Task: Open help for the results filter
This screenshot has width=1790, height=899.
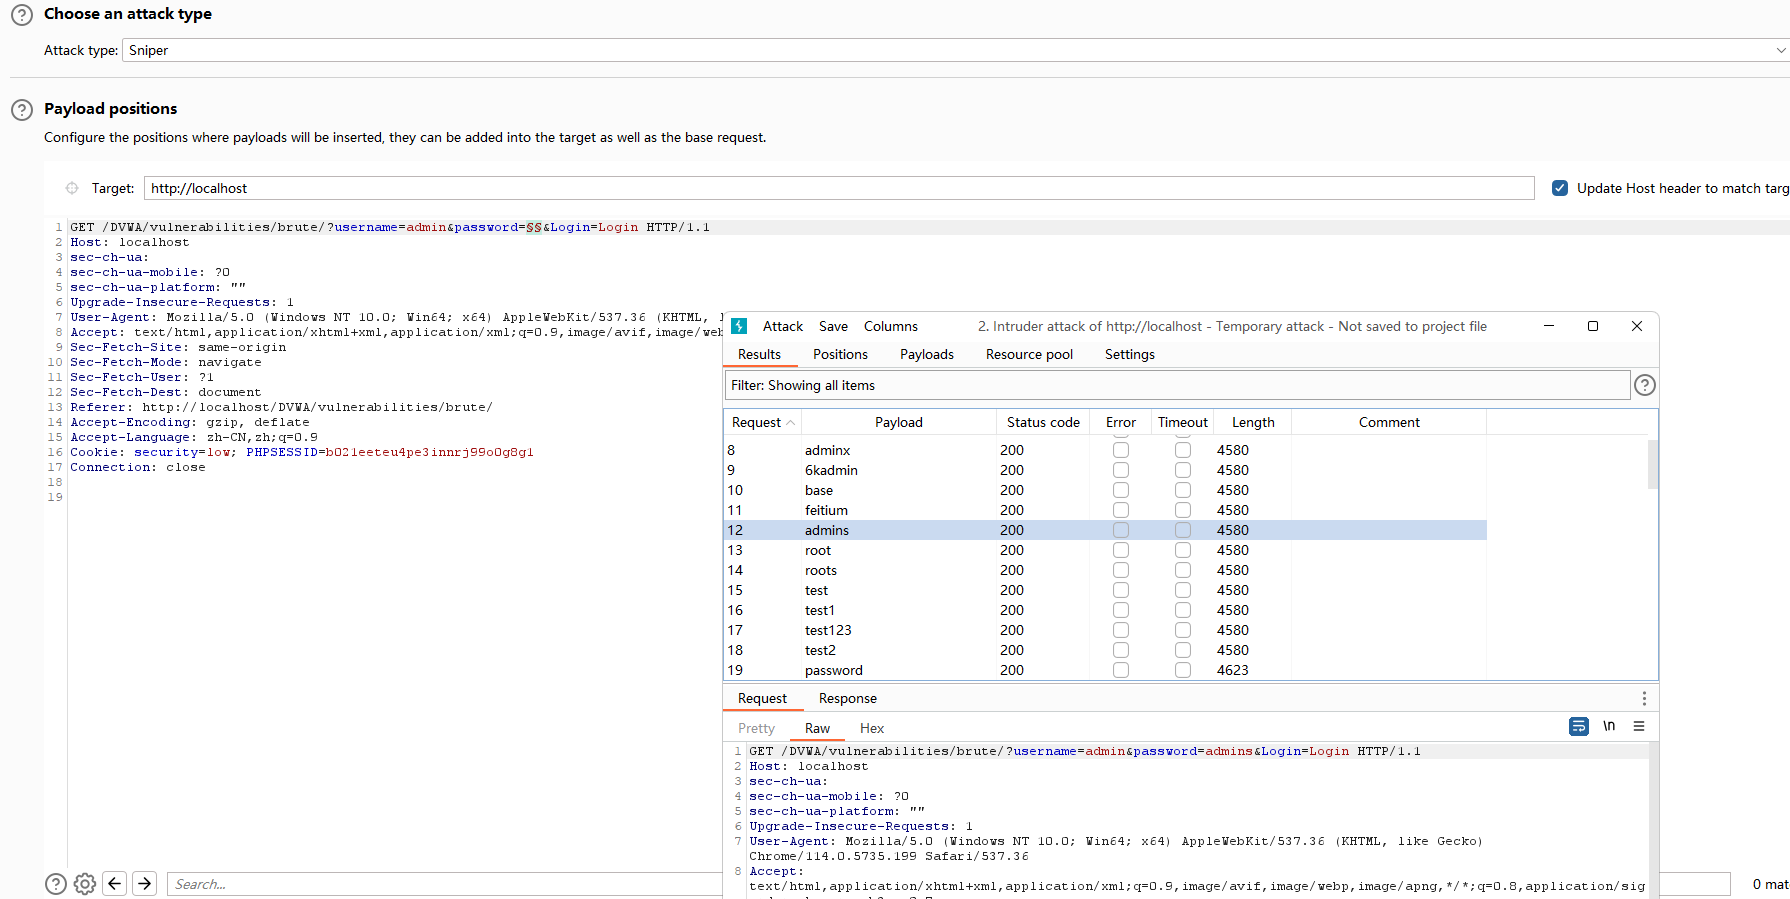Action: (1645, 385)
